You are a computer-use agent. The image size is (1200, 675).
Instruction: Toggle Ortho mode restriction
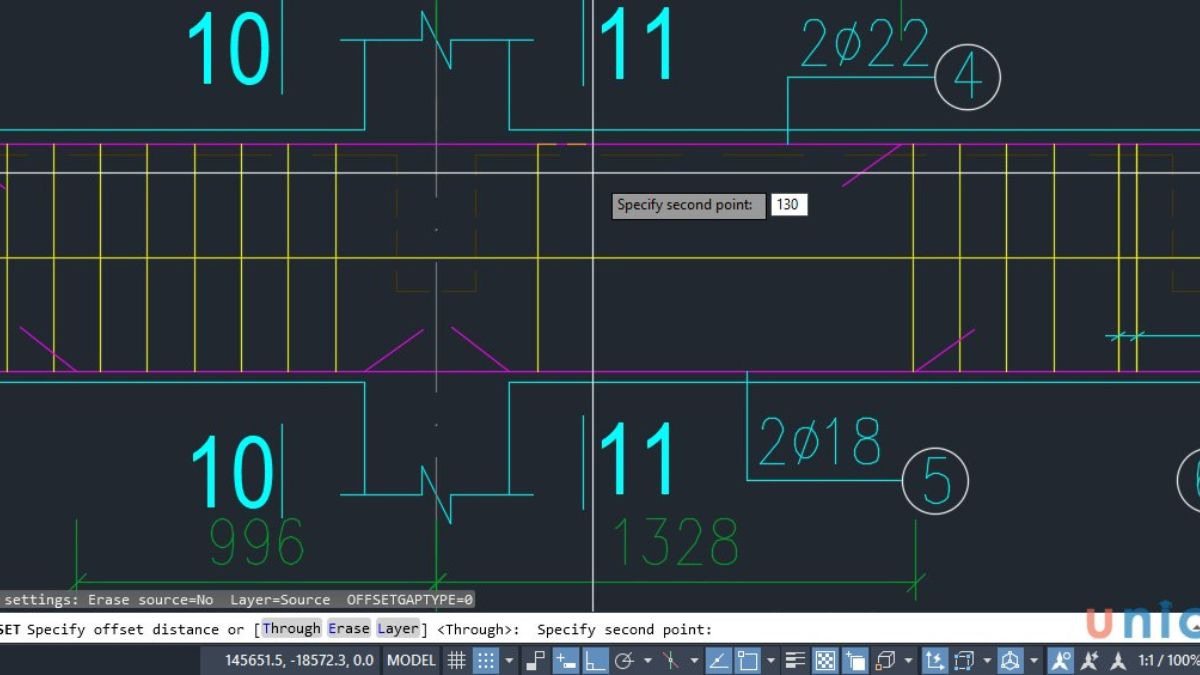[x=594, y=660]
